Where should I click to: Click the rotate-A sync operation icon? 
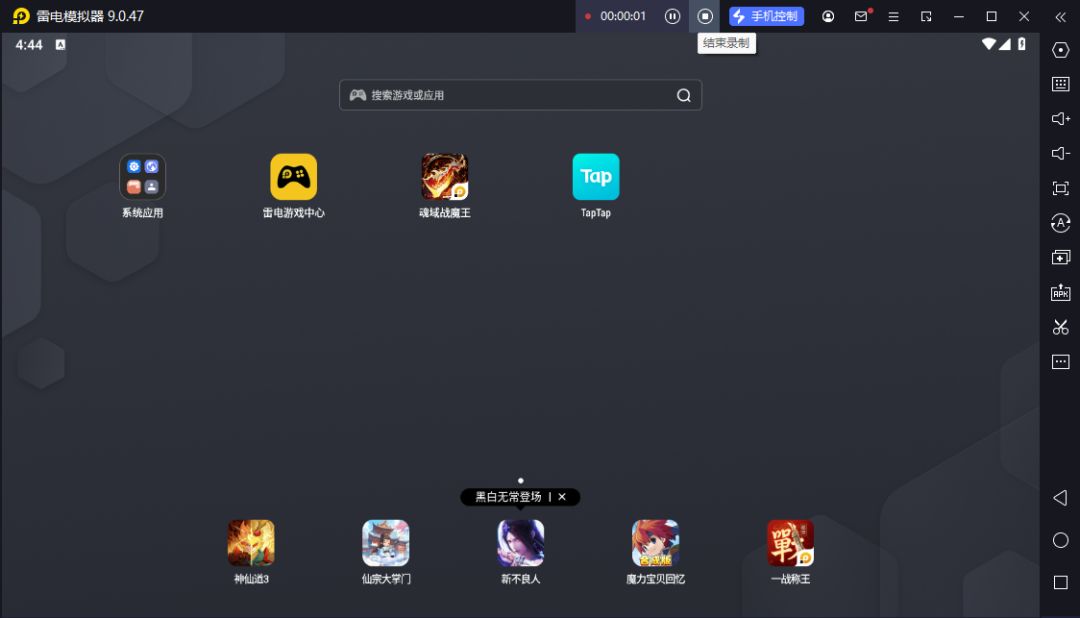point(1061,223)
